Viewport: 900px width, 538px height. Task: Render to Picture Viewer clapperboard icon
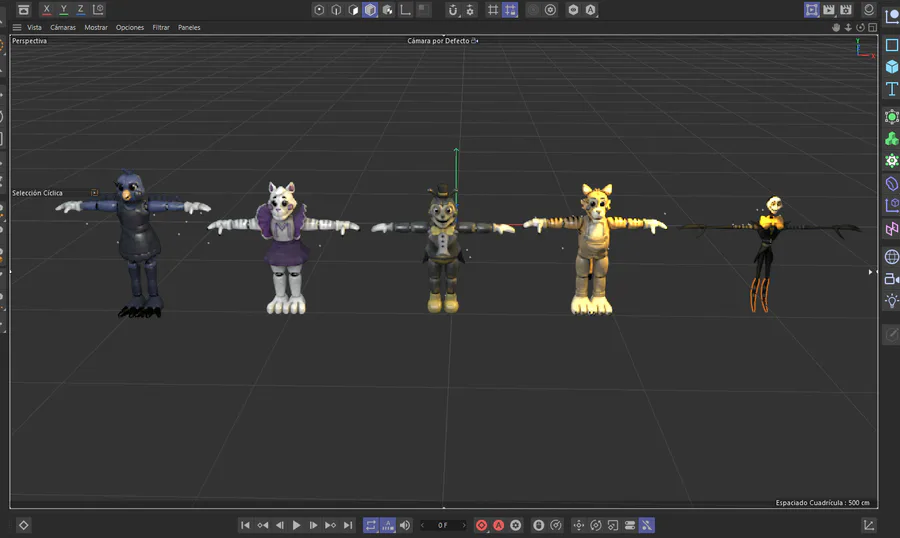point(829,10)
